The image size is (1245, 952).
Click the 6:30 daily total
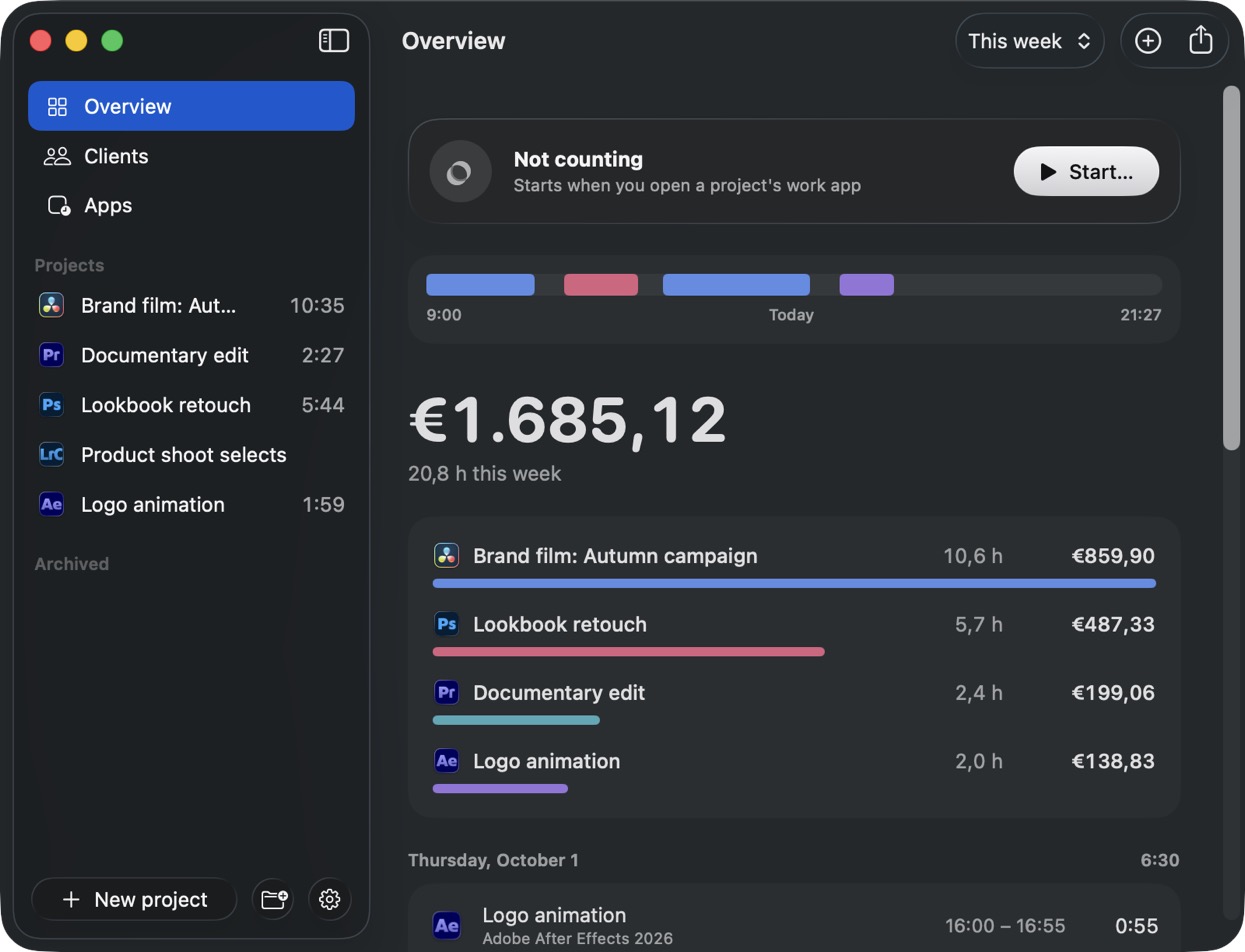coord(1159,860)
